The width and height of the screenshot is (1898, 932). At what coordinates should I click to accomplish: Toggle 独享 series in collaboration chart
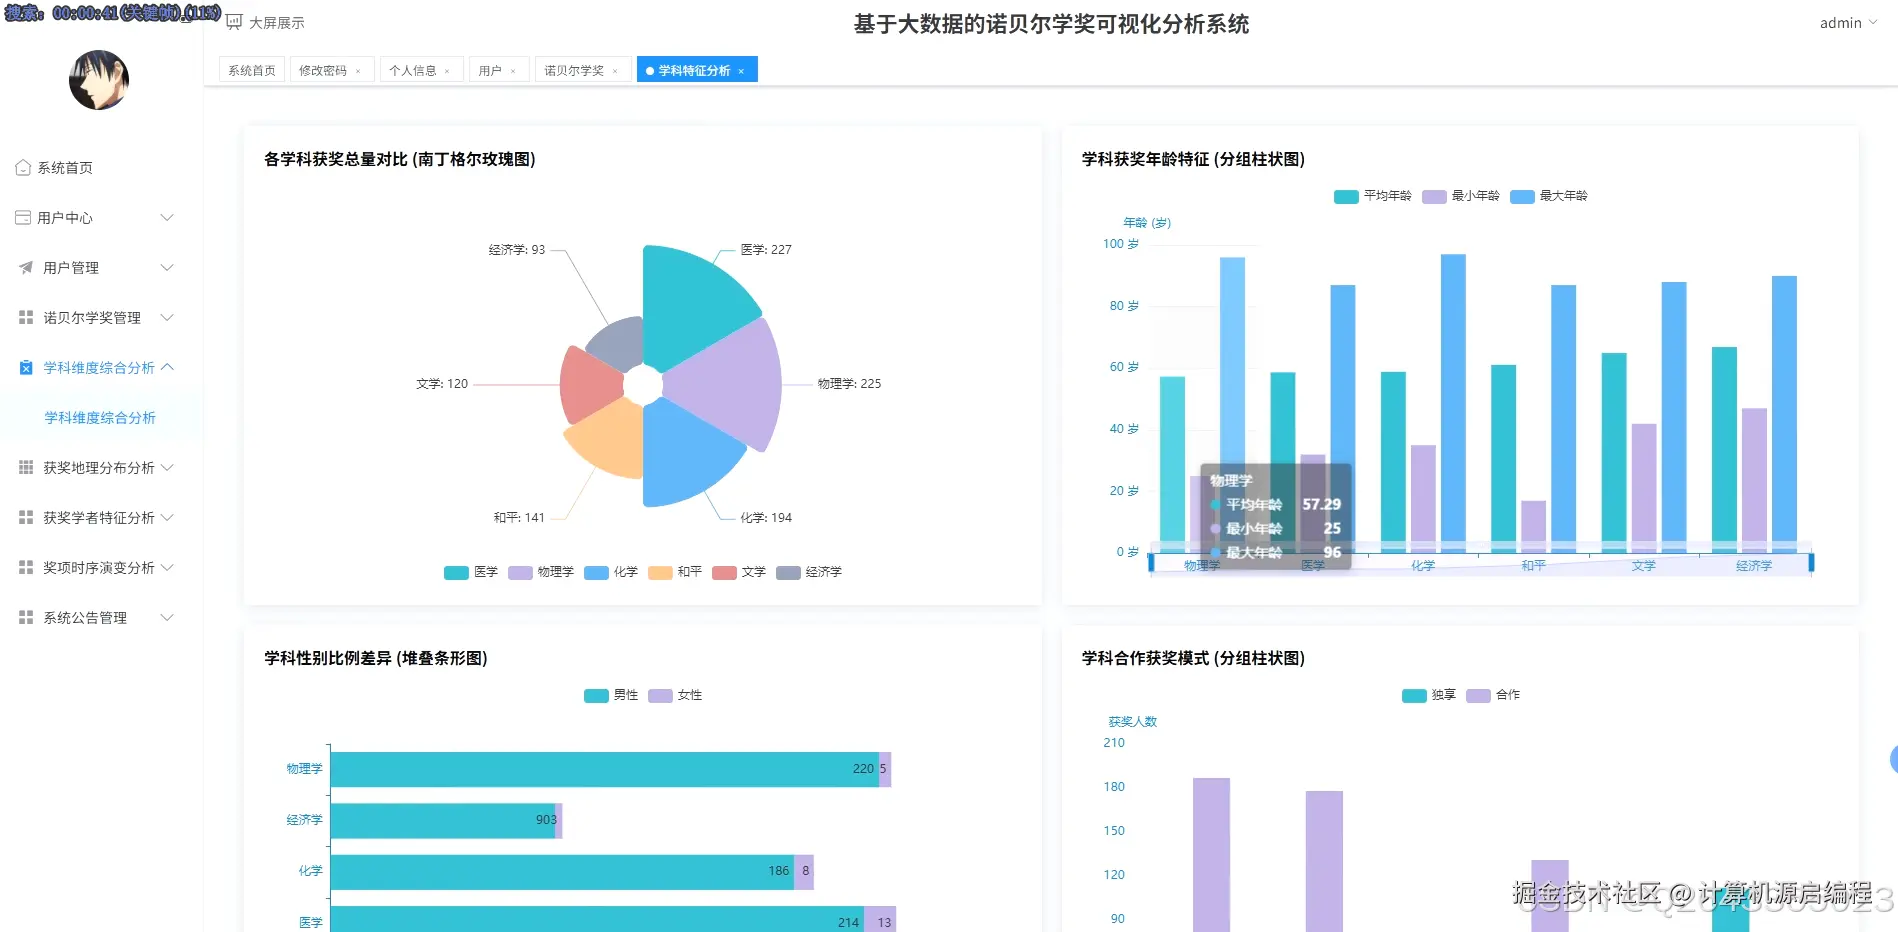(1429, 695)
